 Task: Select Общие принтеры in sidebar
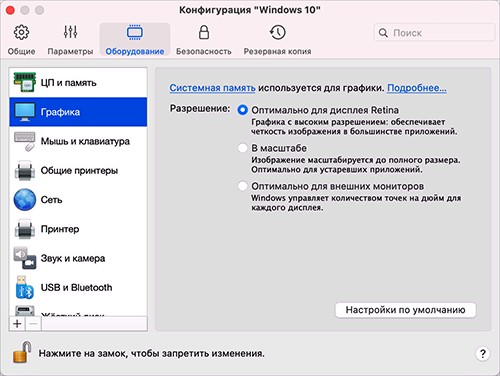click(x=78, y=170)
